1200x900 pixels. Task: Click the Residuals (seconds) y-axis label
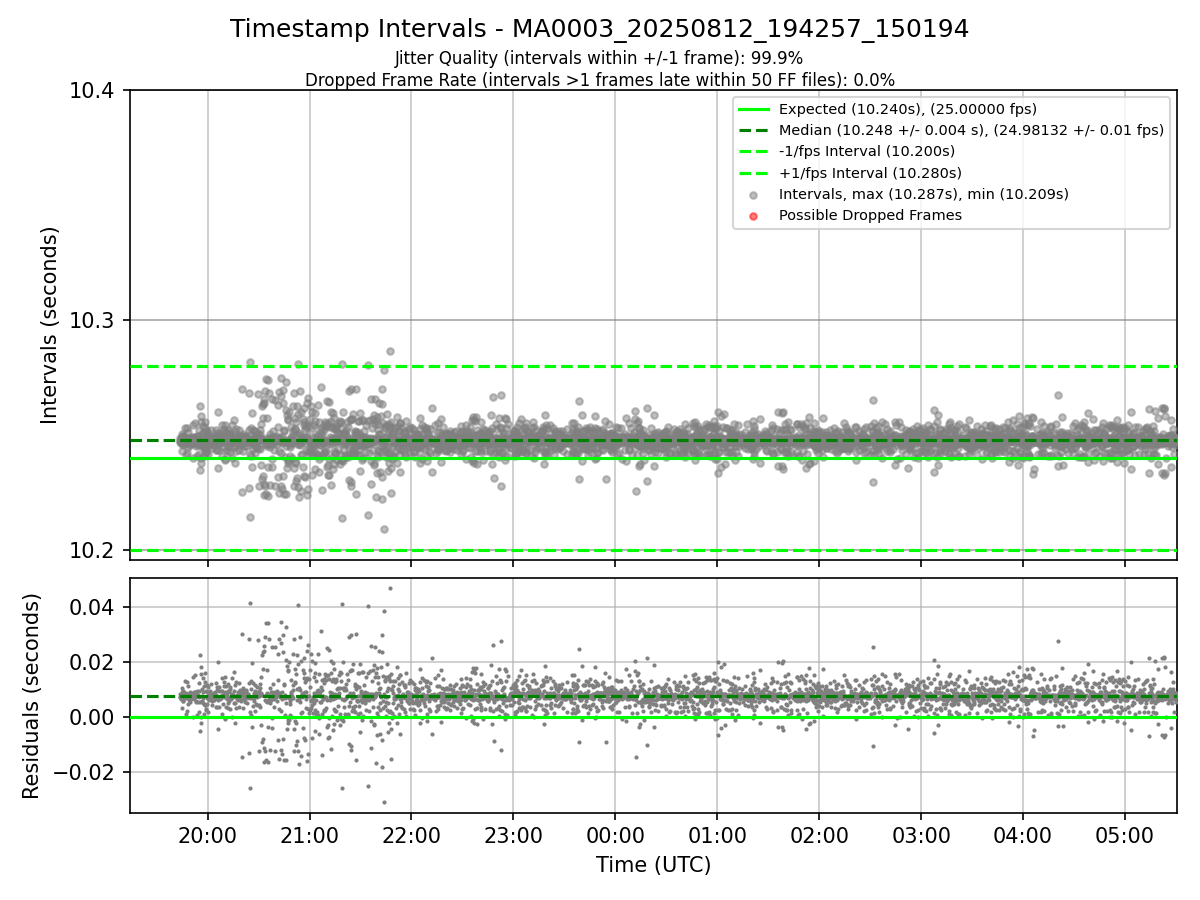click(31, 696)
